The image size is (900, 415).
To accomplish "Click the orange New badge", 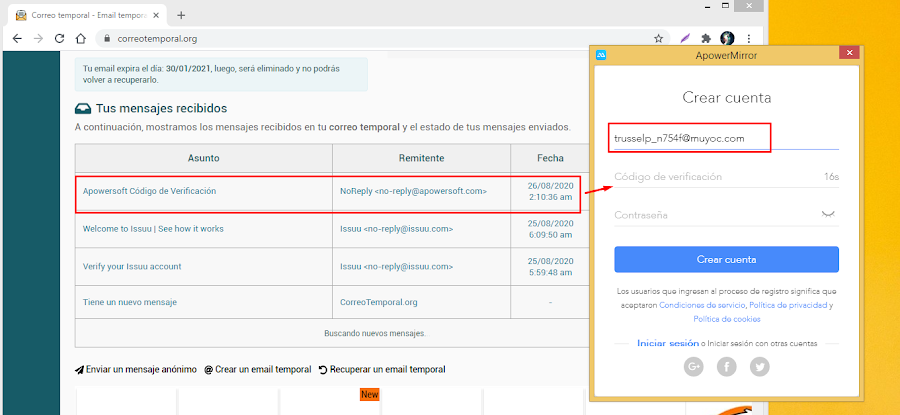I will click(x=370, y=394).
